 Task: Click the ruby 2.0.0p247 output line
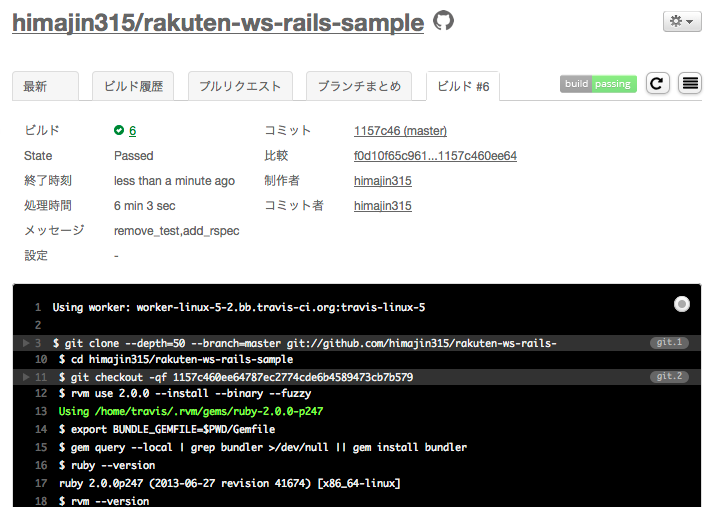tap(229, 483)
